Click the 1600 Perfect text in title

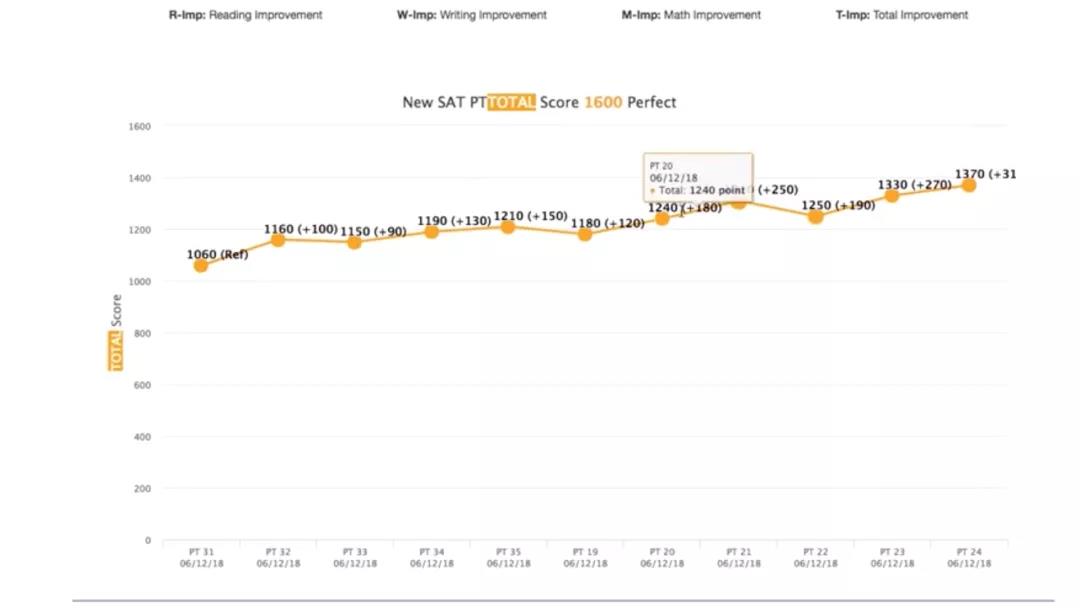pyautogui.click(x=630, y=102)
